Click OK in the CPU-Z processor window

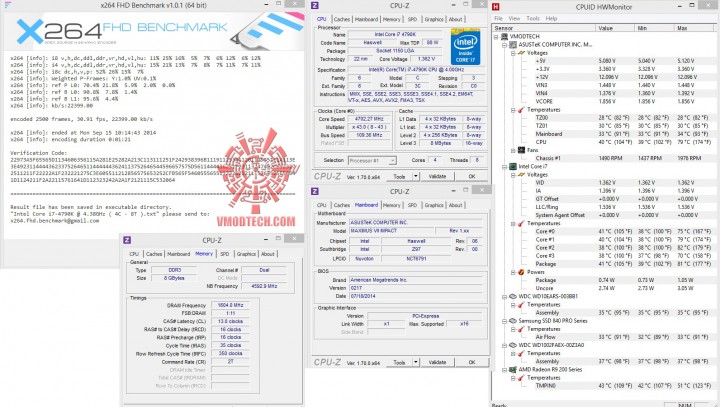pyautogui.click(x=472, y=176)
